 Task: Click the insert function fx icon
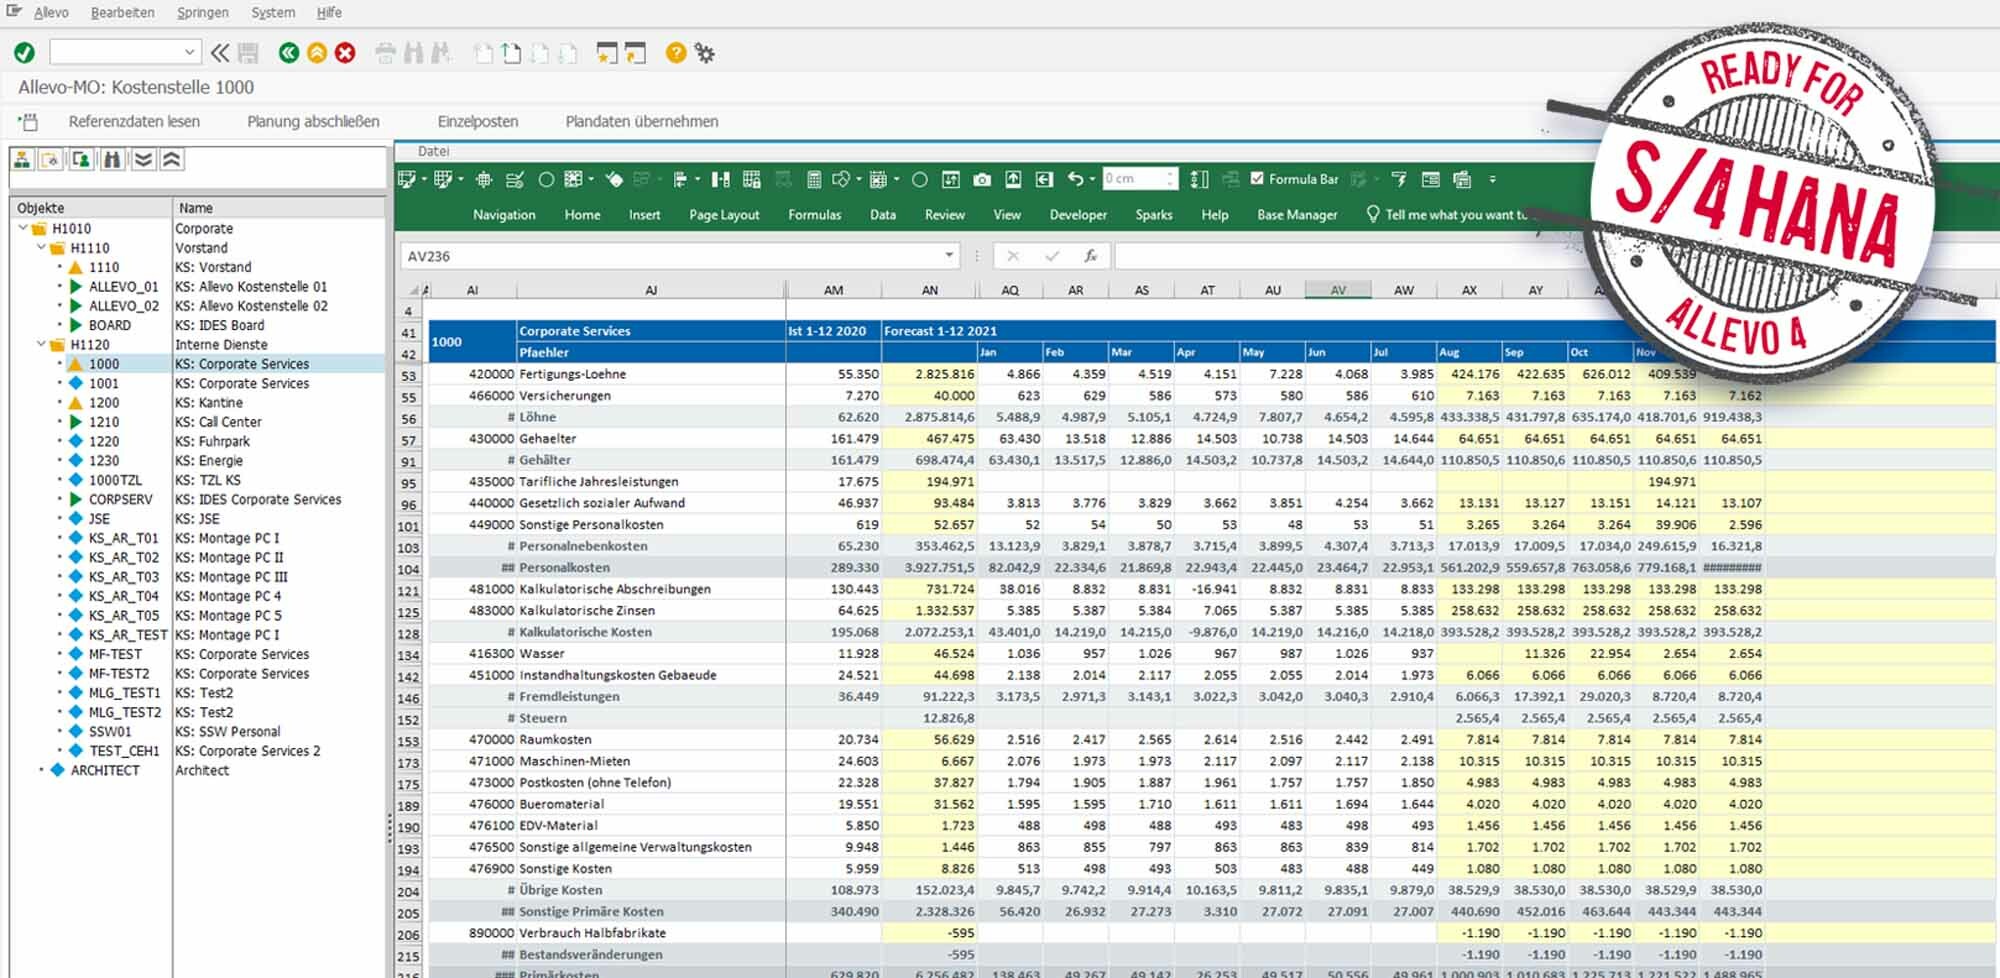[x=1090, y=256]
